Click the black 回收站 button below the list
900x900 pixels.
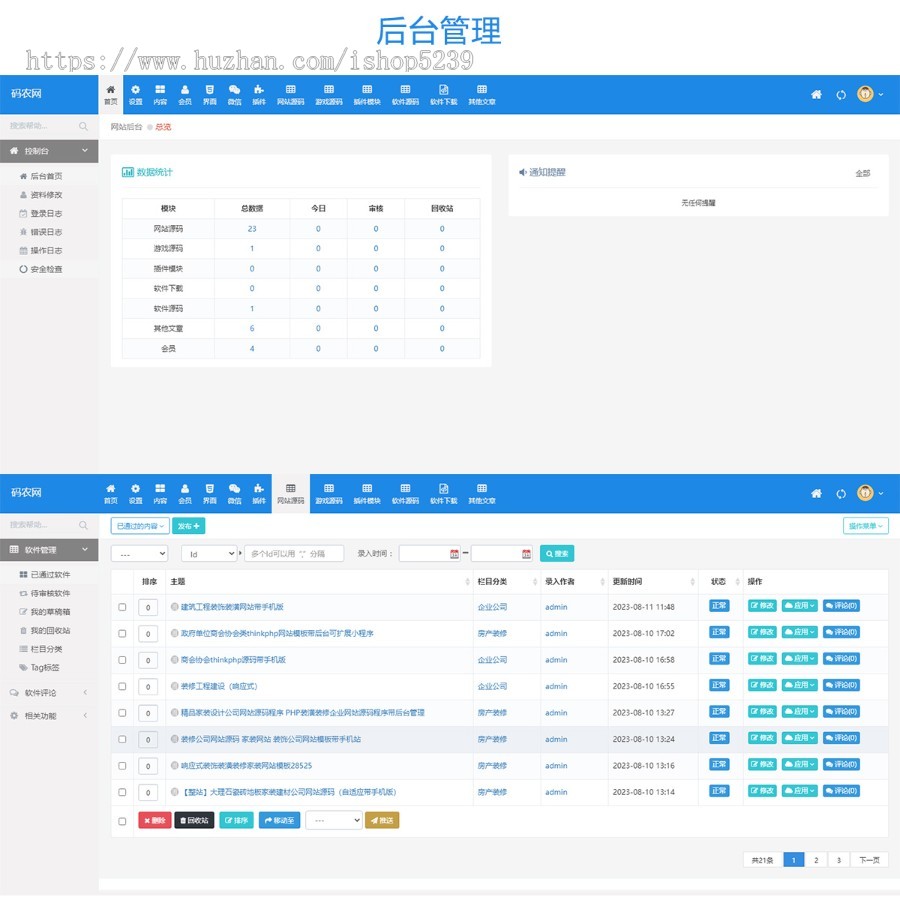194,821
